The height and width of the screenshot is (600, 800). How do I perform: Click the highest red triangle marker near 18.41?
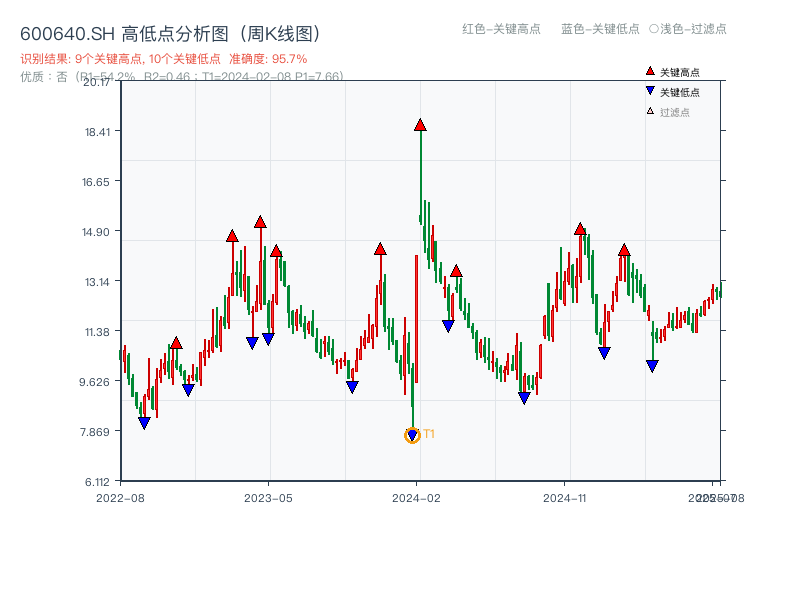pos(420,124)
